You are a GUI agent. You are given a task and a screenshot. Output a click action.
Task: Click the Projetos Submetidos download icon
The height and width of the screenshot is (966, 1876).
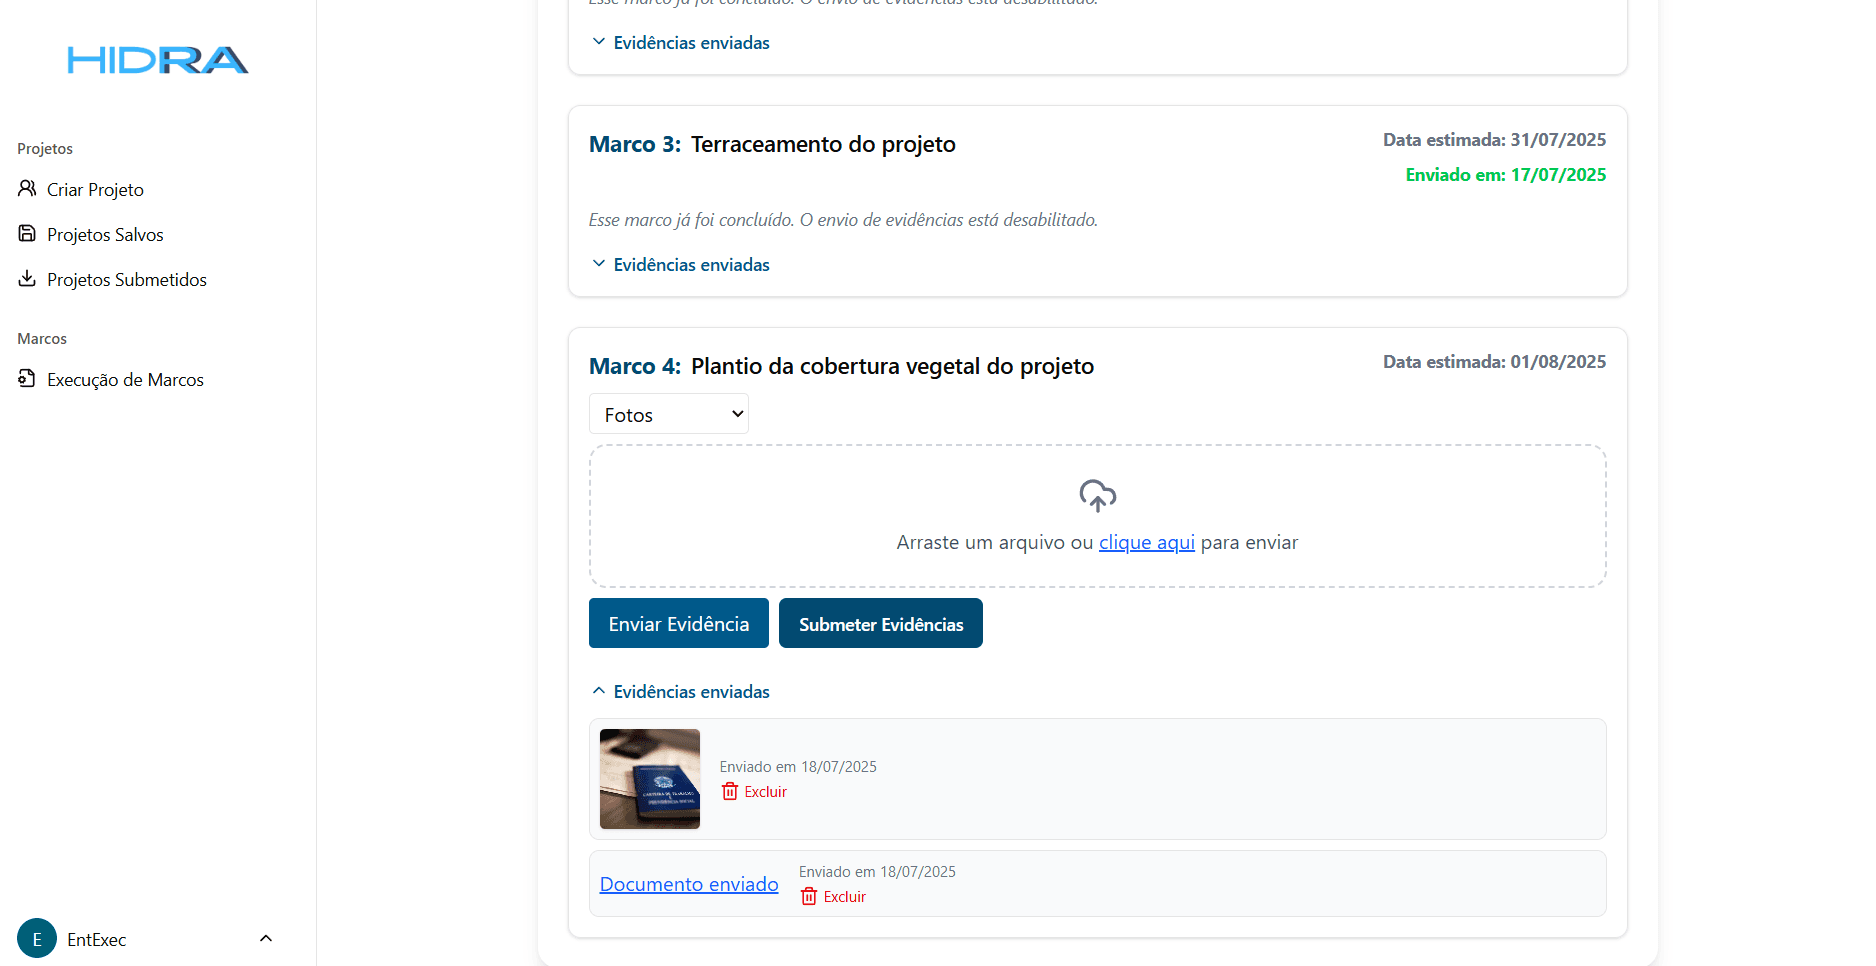(x=27, y=278)
